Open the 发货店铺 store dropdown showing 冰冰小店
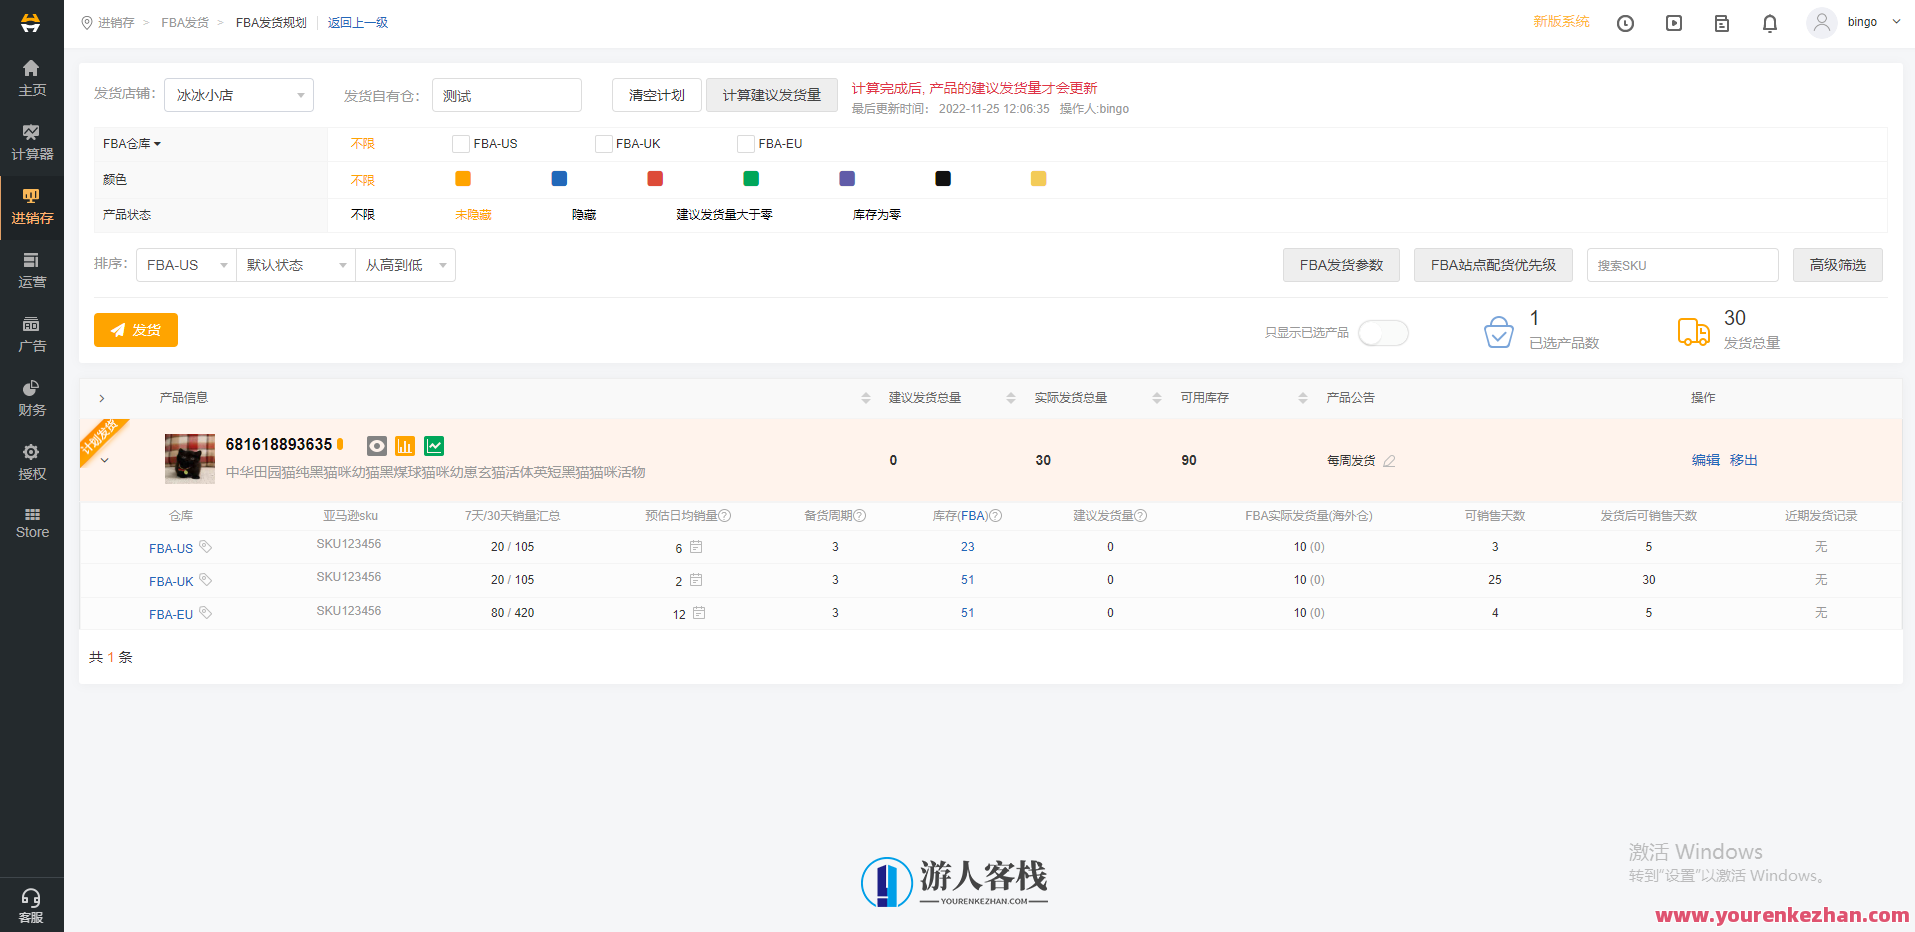 pyautogui.click(x=238, y=94)
